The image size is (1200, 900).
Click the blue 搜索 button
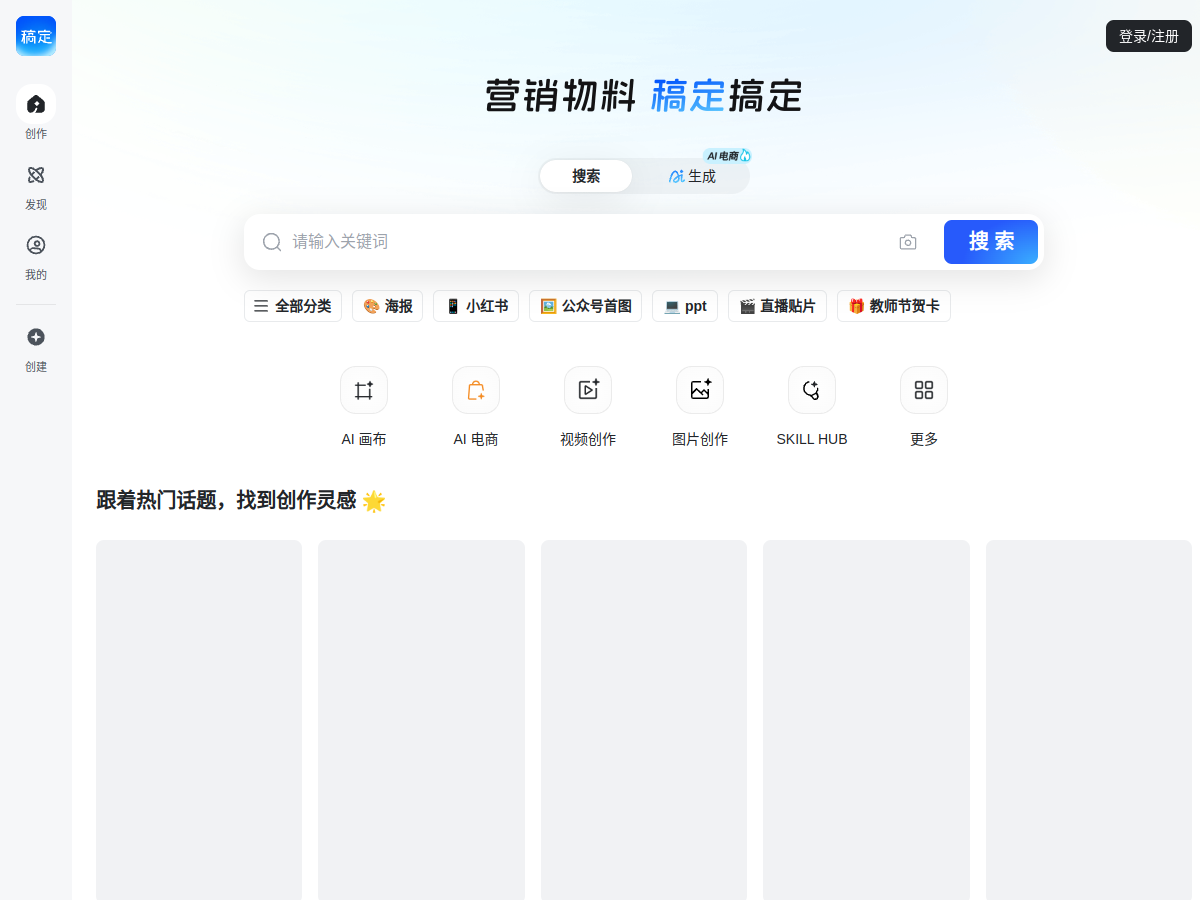[991, 242]
